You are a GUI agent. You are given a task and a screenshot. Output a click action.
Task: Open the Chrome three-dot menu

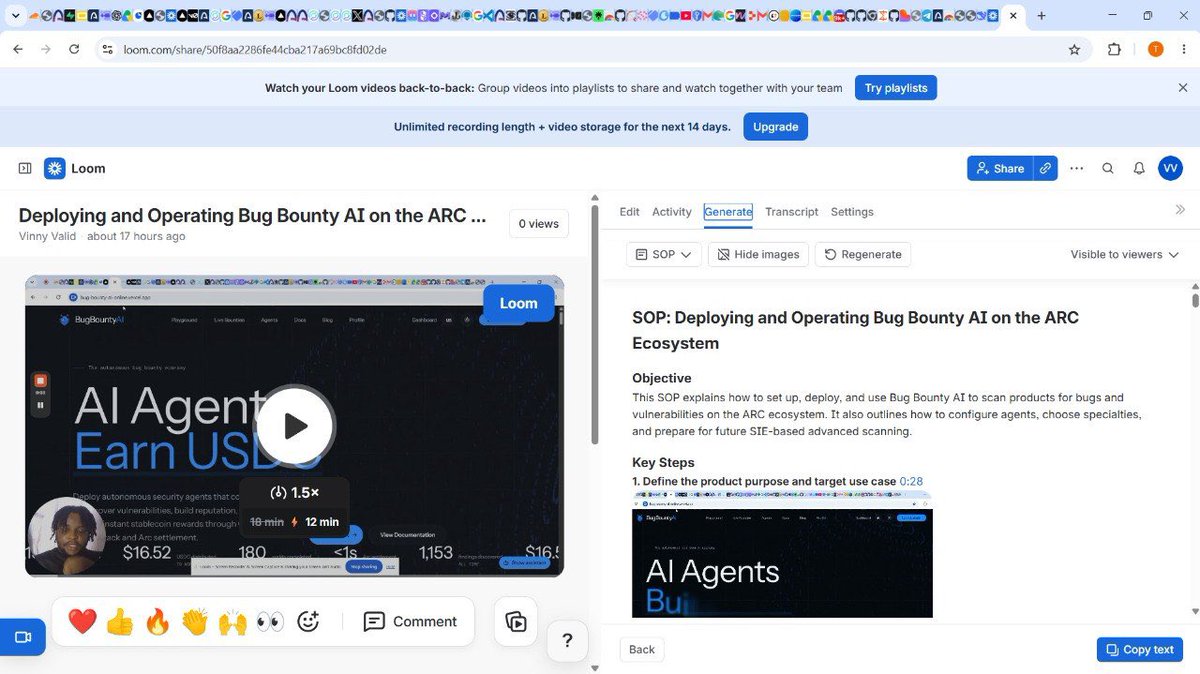(1184, 49)
